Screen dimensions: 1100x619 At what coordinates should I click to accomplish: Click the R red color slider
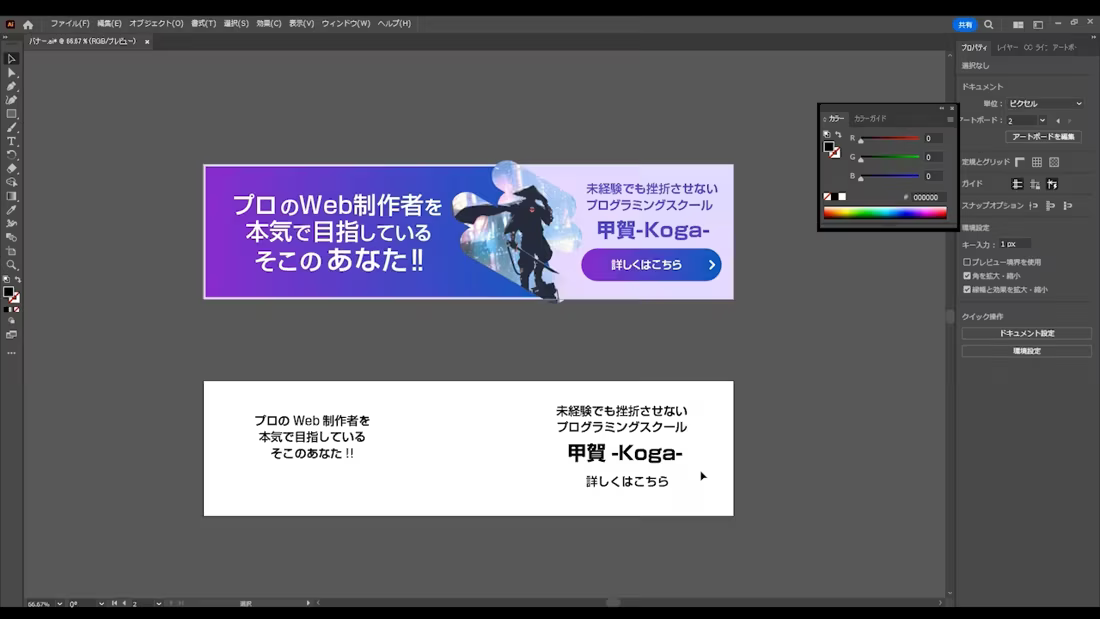[x=890, y=139]
